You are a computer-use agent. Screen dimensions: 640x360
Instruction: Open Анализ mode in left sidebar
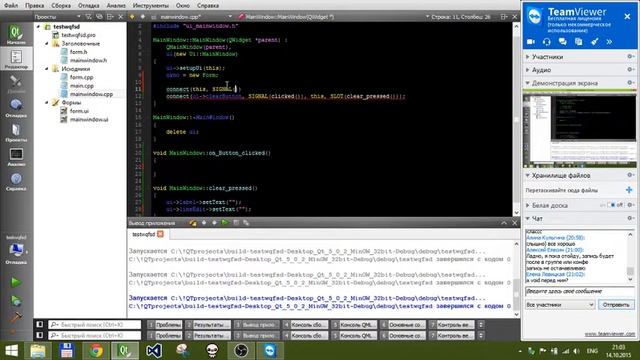click(x=16, y=157)
